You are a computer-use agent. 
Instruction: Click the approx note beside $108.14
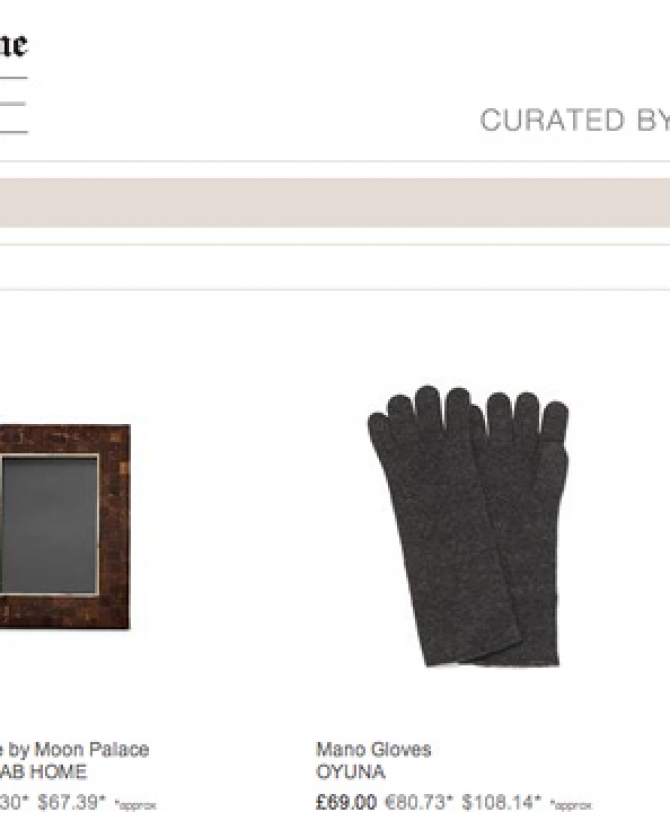[x=571, y=806]
